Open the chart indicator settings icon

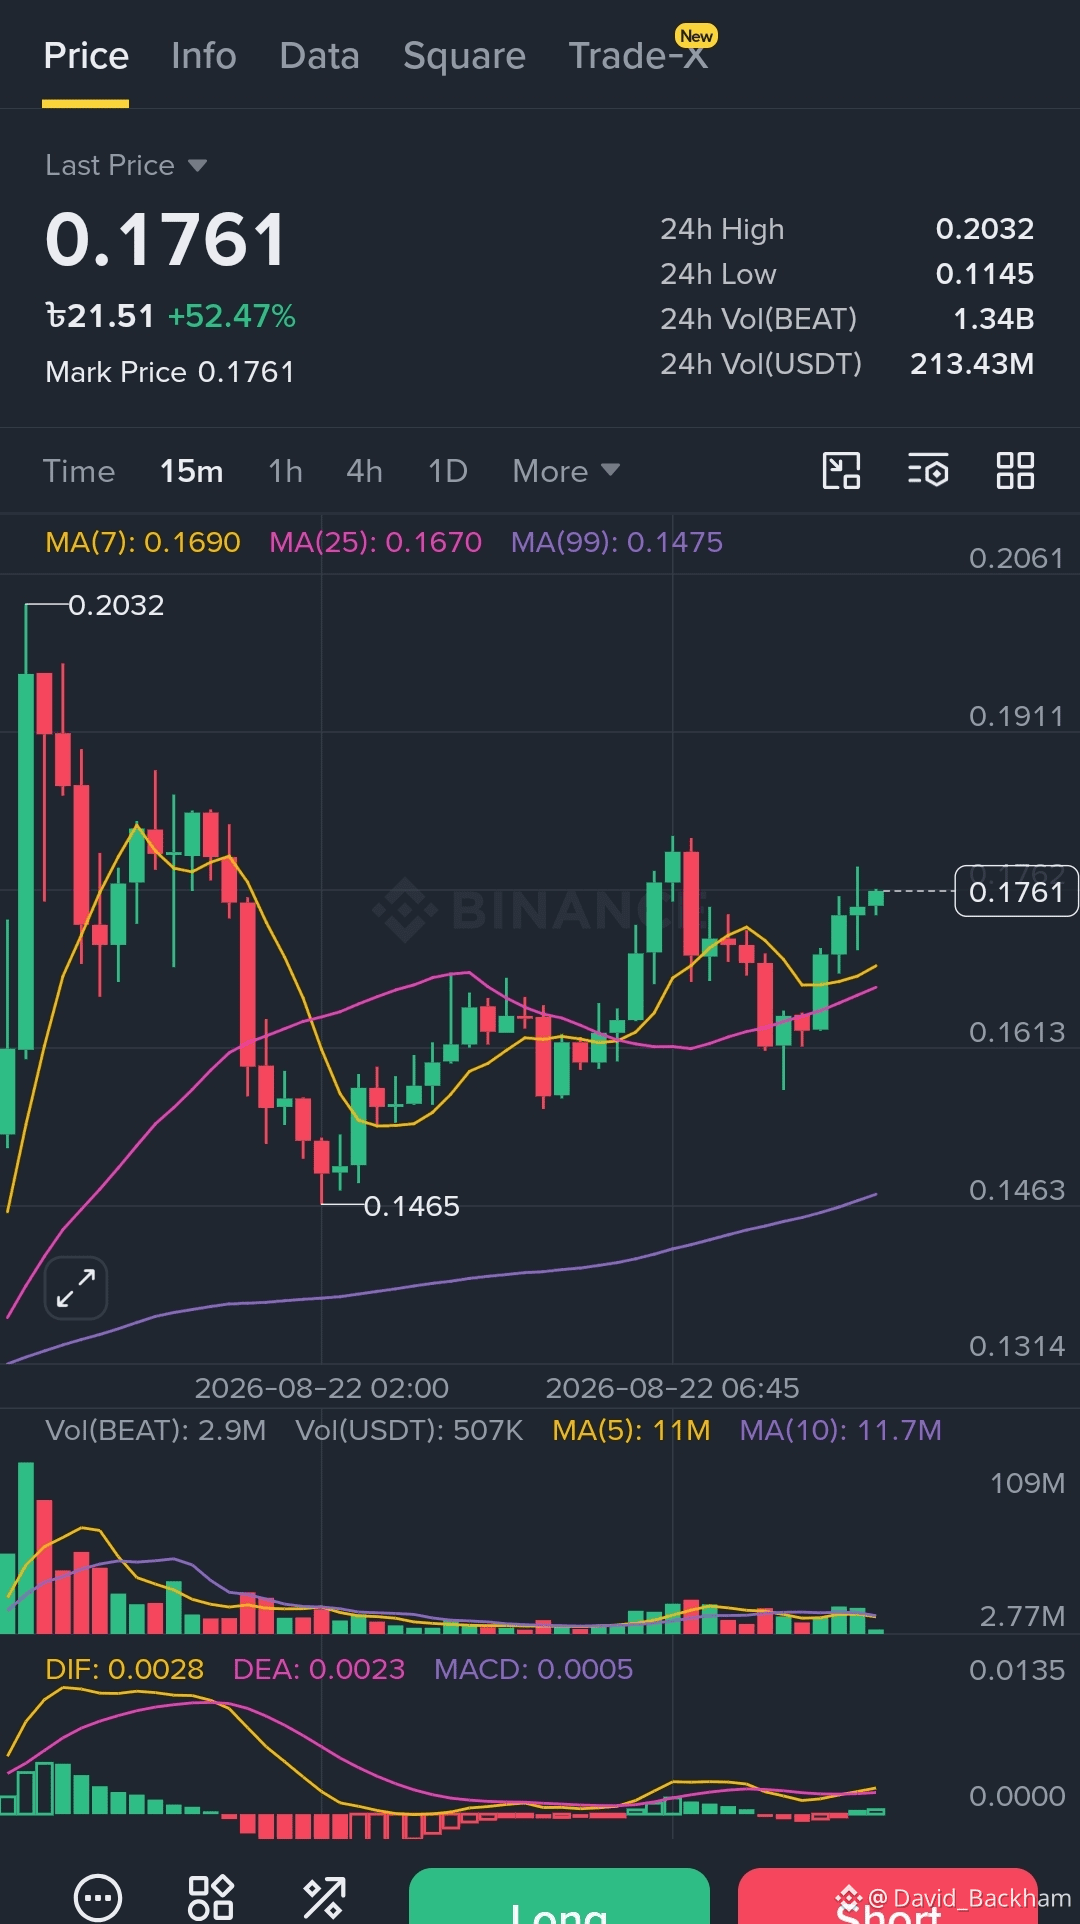click(x=928, y=471)
